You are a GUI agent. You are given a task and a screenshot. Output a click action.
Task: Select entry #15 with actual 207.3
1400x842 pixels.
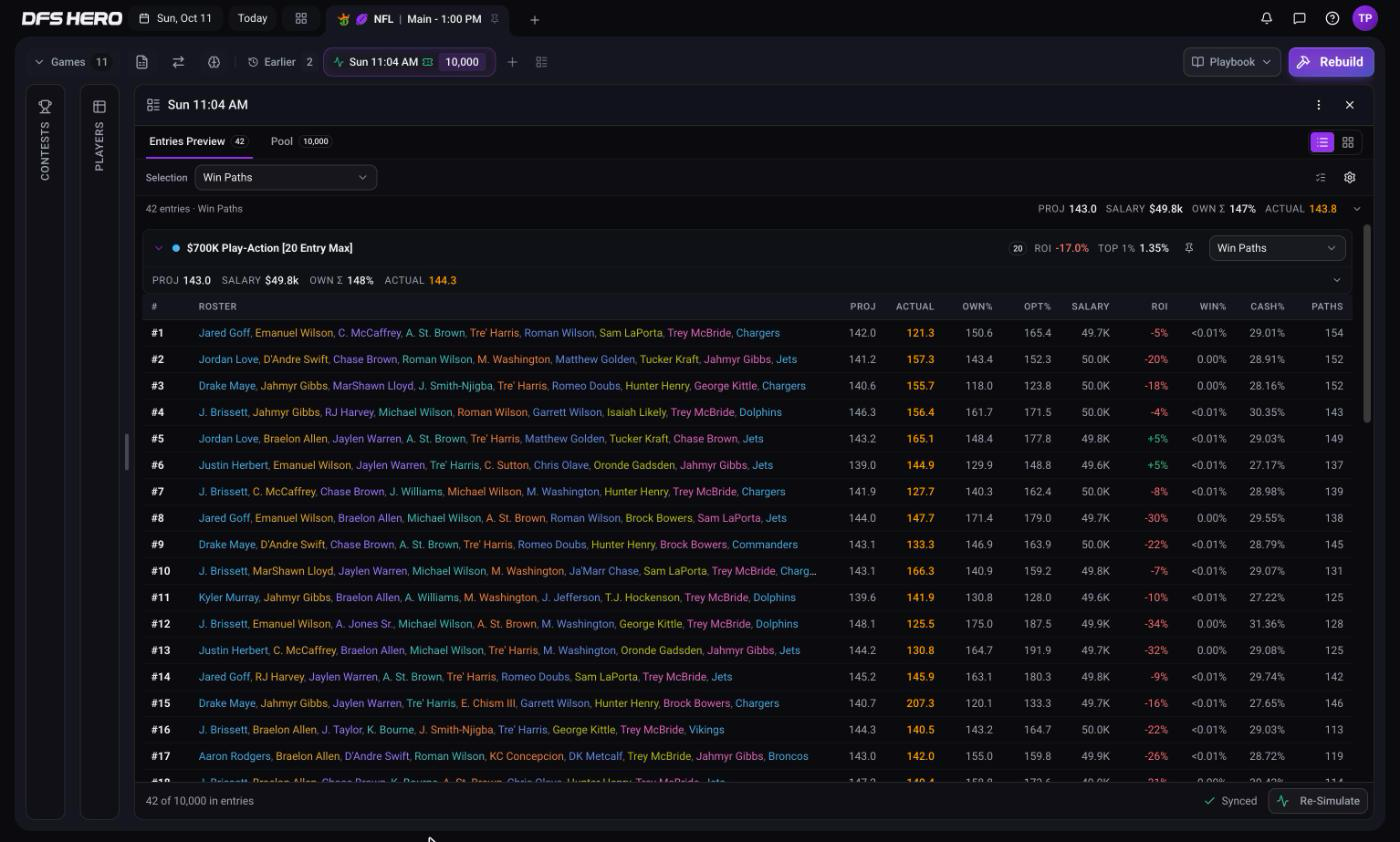[x=746, y=703]
